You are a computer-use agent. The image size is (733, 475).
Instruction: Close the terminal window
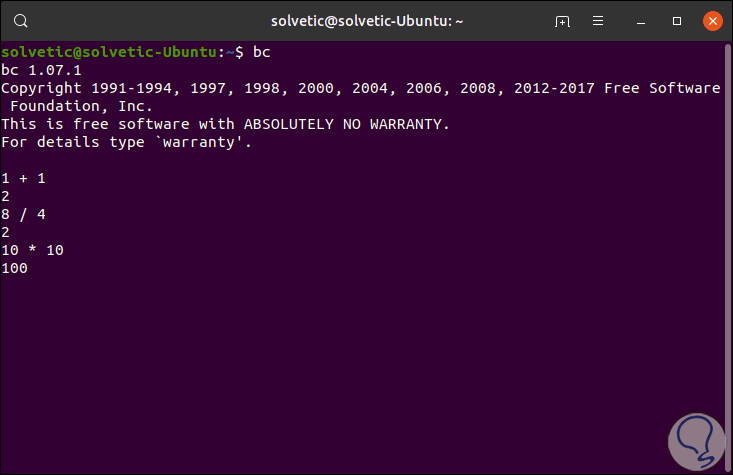coord(712,21)
